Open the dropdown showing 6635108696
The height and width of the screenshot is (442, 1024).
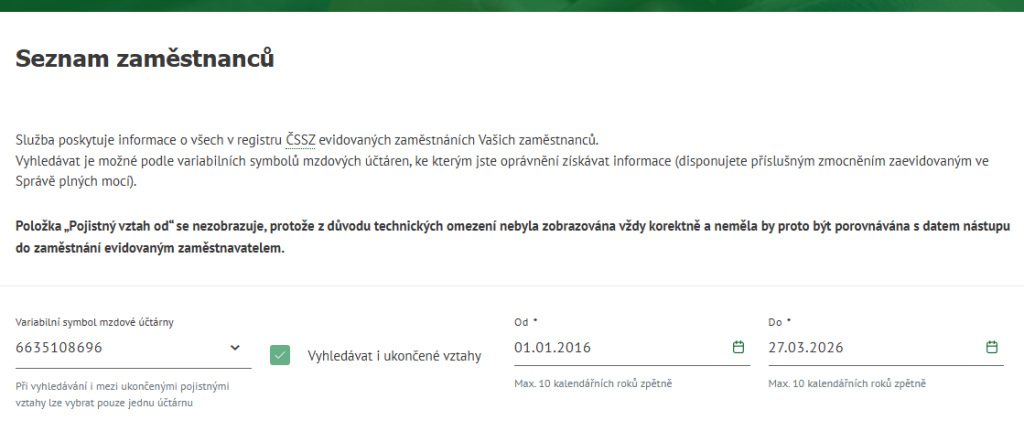(x=120, y=348)
